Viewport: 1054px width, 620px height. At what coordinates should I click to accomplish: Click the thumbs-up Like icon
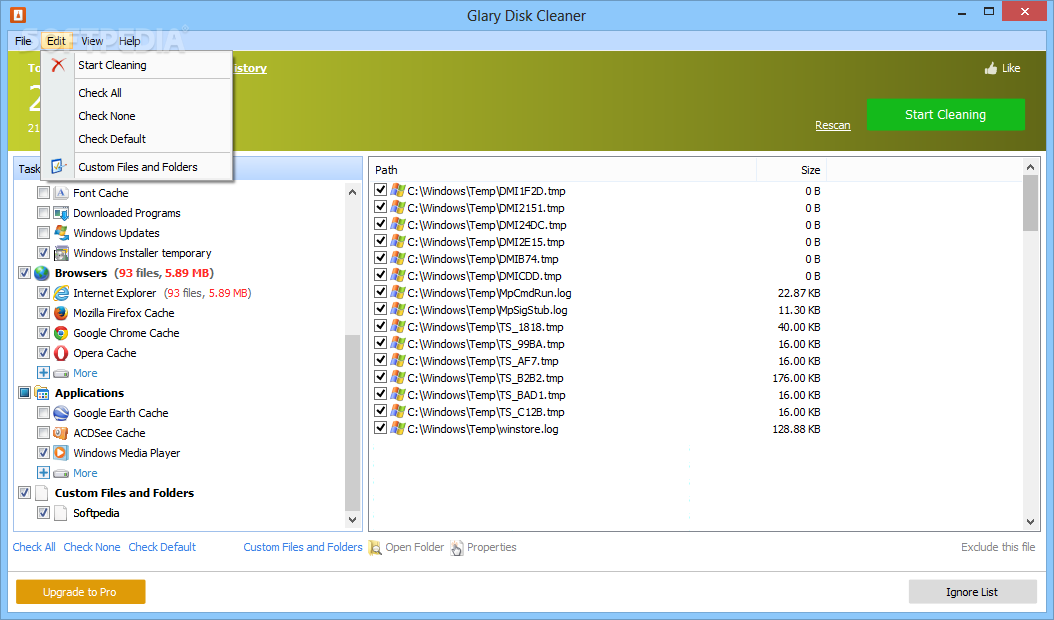tap(991, 68)
